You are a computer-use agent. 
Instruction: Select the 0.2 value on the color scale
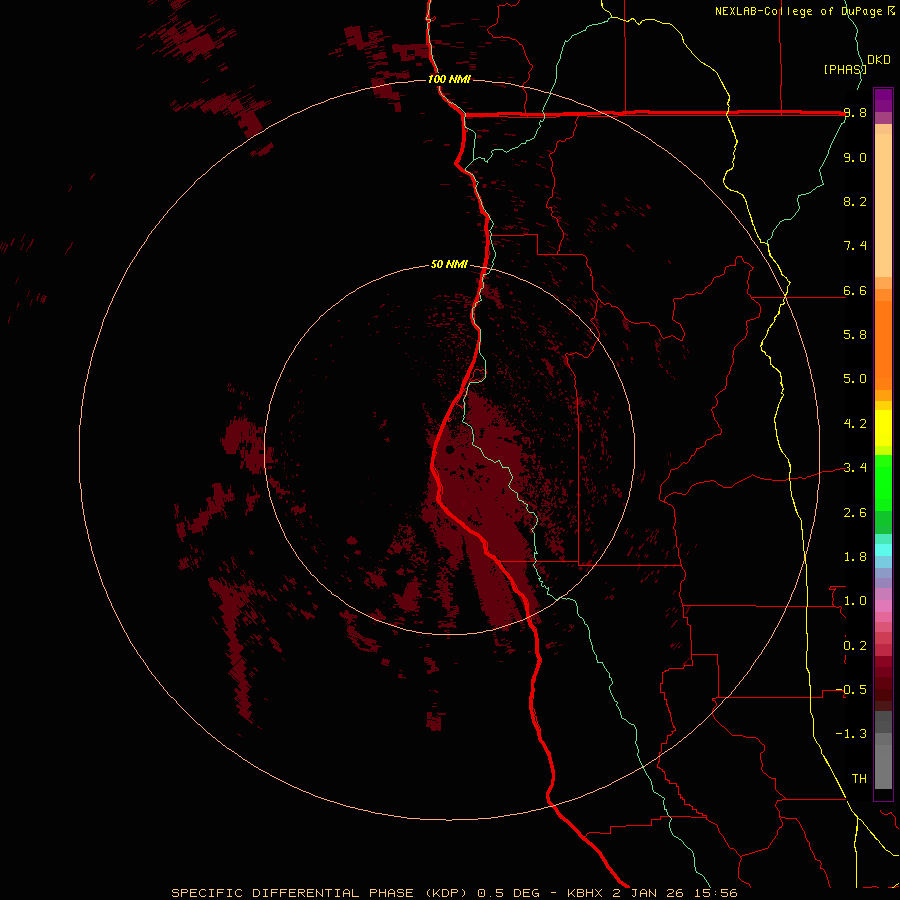click(855, 646)
